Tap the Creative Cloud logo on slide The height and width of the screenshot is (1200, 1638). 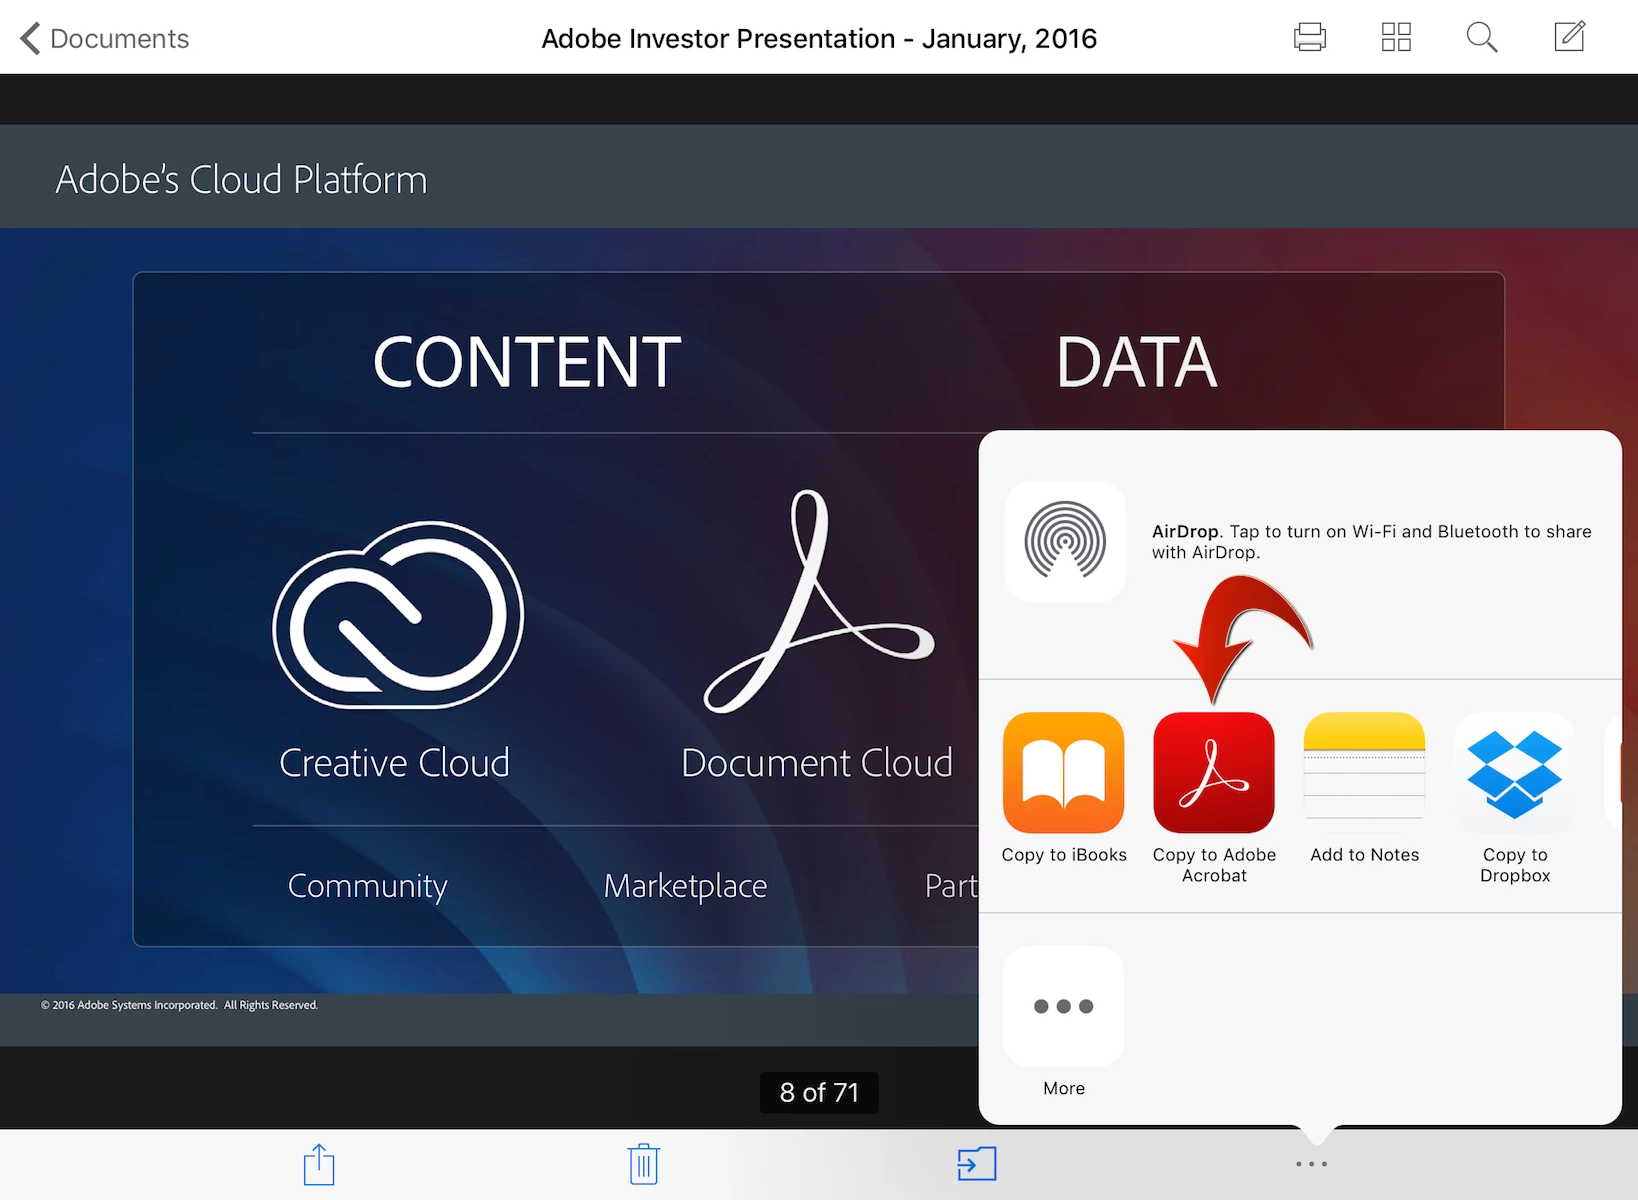[x=398, y=614]
